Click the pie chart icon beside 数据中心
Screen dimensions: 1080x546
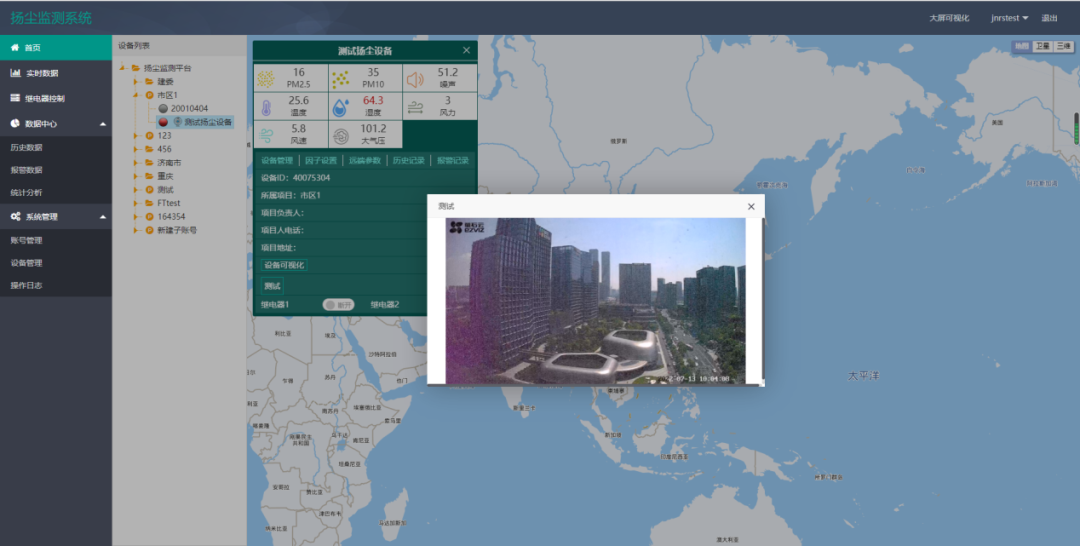coord(14,124)
